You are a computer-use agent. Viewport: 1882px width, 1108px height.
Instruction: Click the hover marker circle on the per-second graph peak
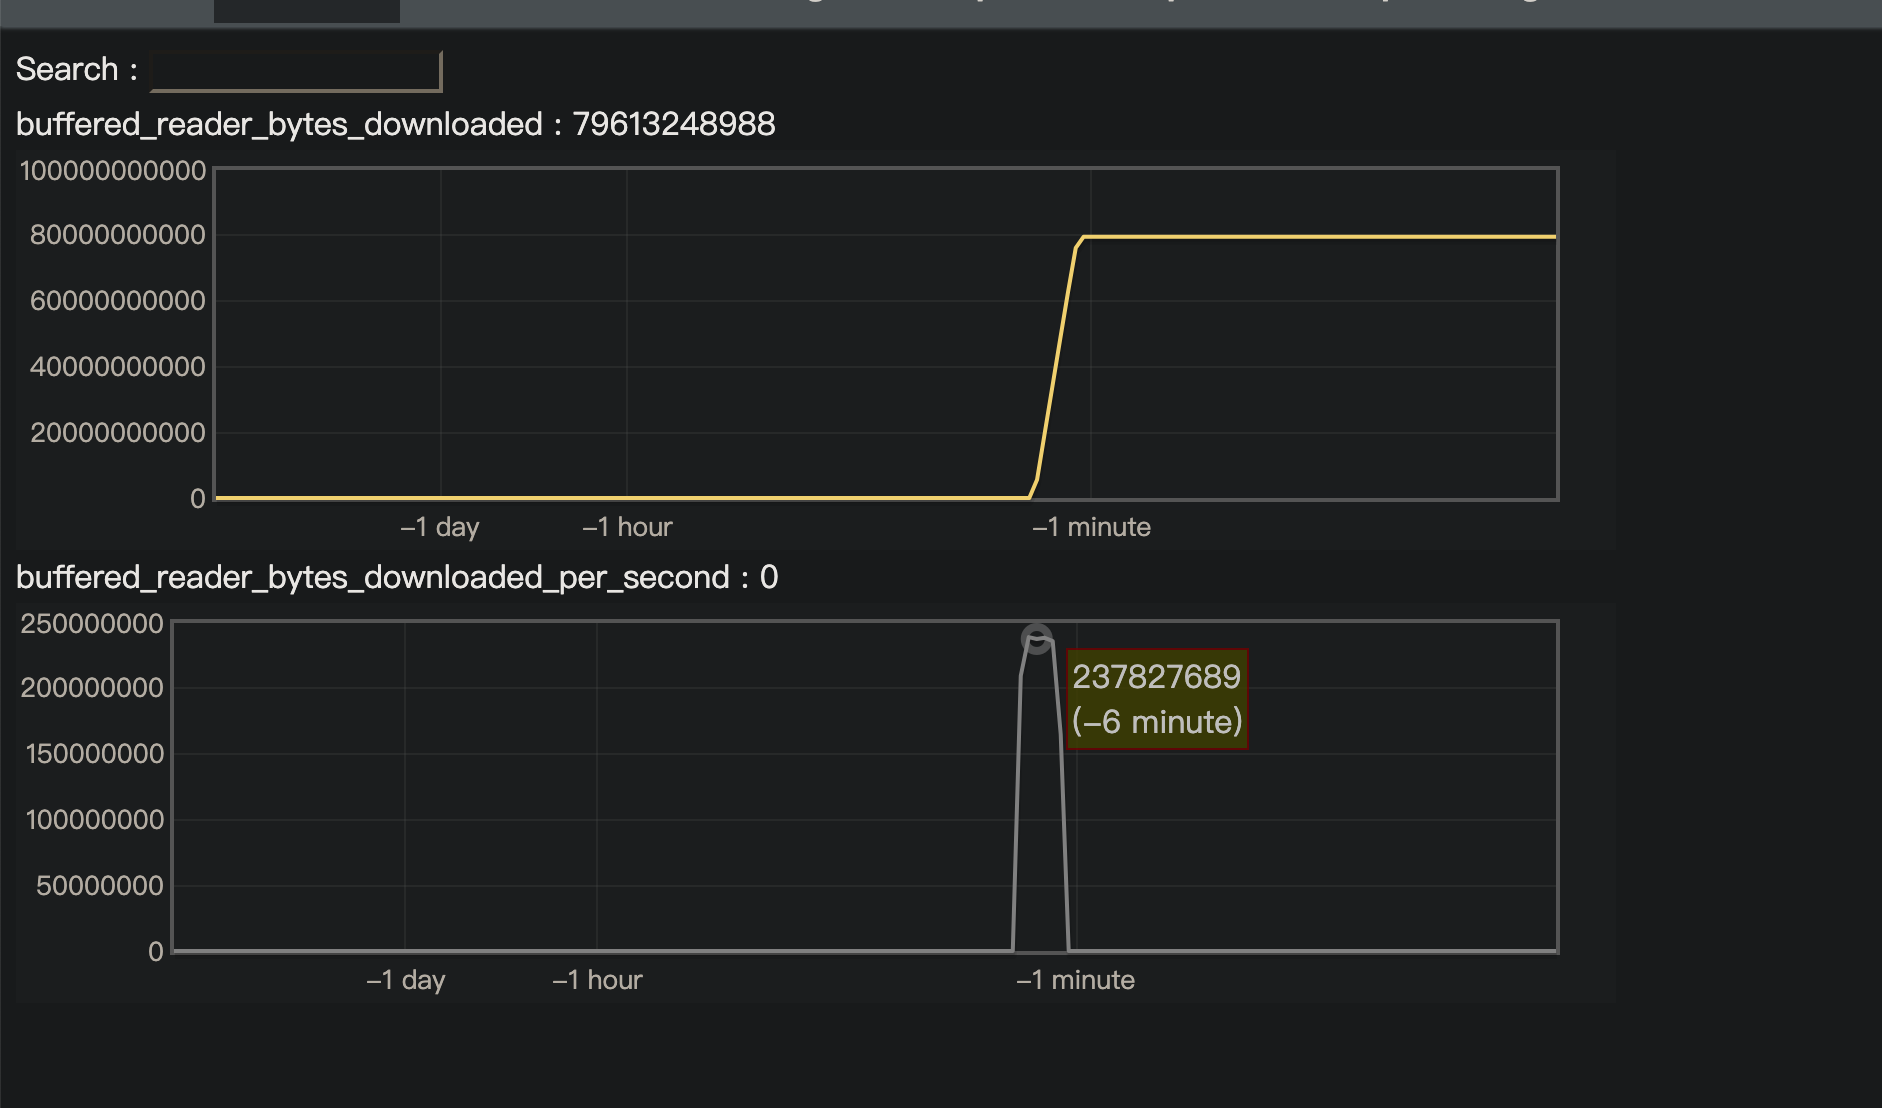pos(1037,638)
